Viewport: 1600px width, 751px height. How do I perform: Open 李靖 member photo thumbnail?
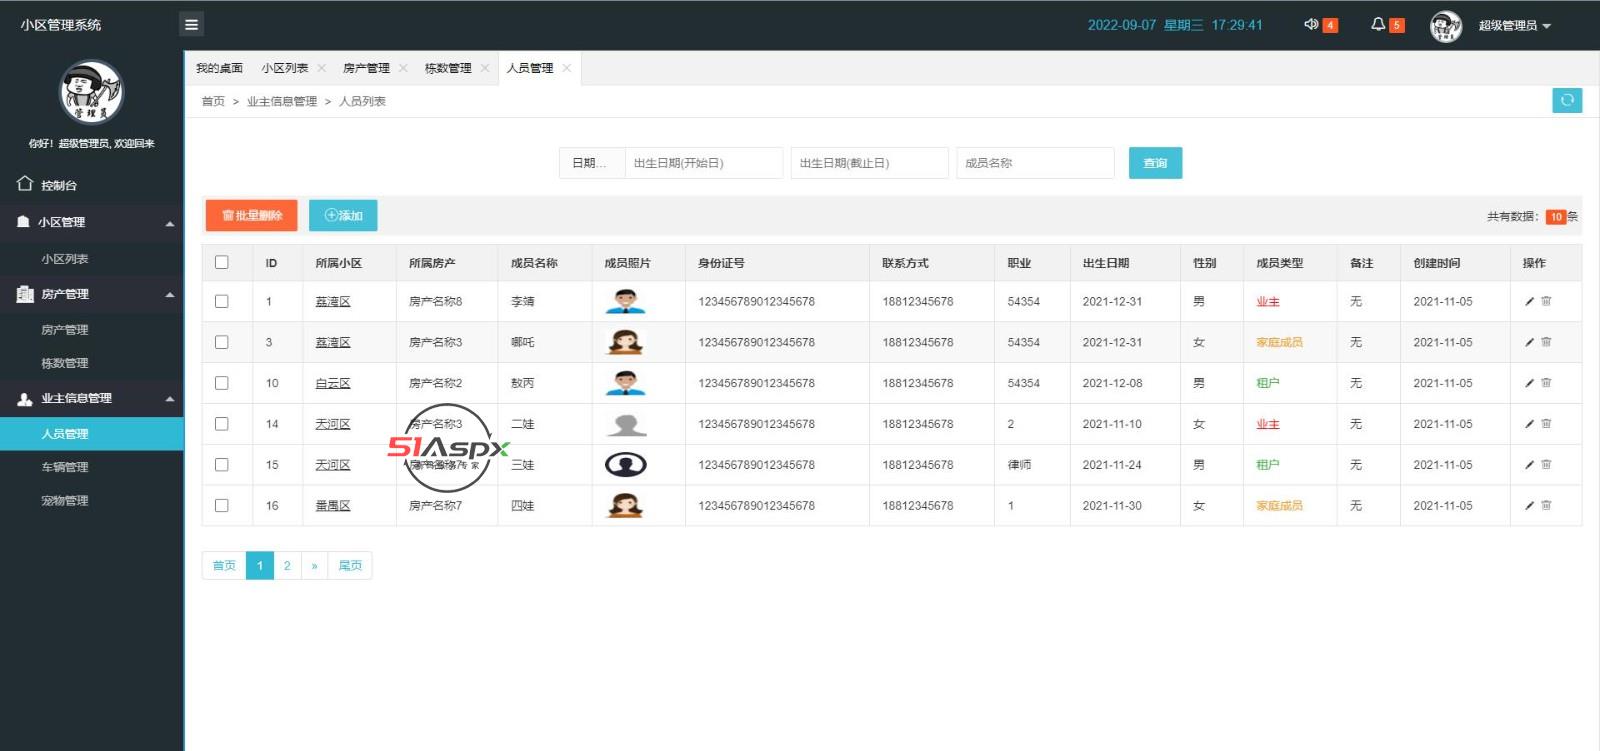[x=626, y=301]
